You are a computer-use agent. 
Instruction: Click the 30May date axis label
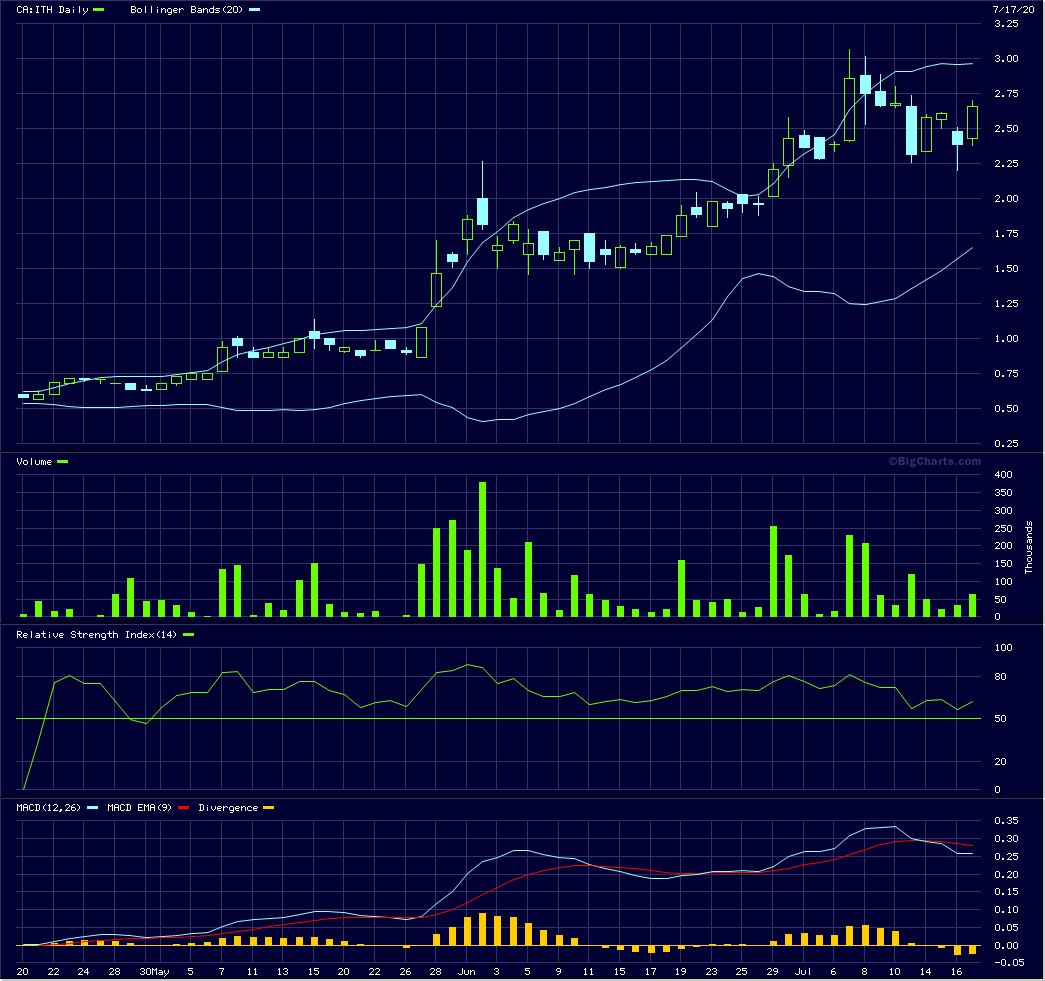click(x=154, y=972)
